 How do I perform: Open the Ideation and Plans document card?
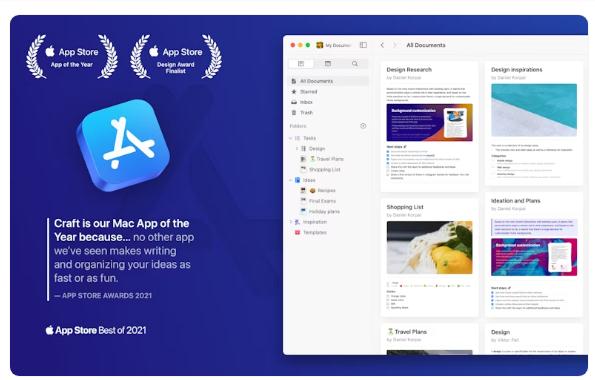(x=534, y=254)
